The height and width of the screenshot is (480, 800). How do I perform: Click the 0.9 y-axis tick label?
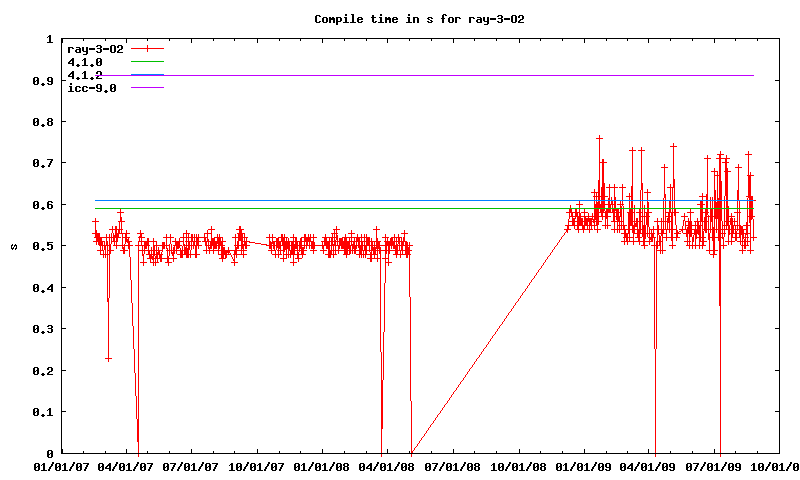(42, 81)
